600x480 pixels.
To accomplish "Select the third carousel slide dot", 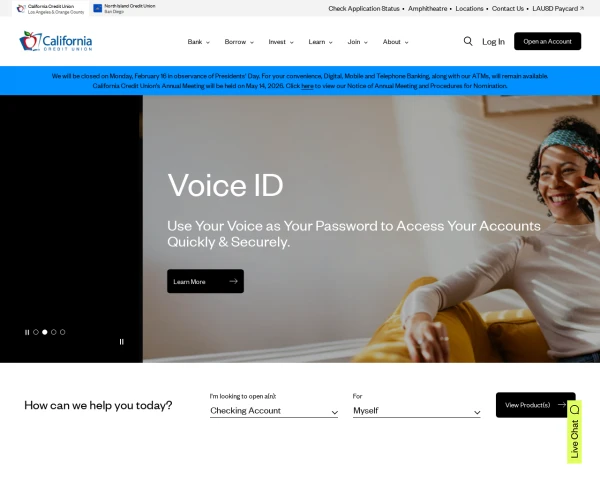I will point(54,332).
